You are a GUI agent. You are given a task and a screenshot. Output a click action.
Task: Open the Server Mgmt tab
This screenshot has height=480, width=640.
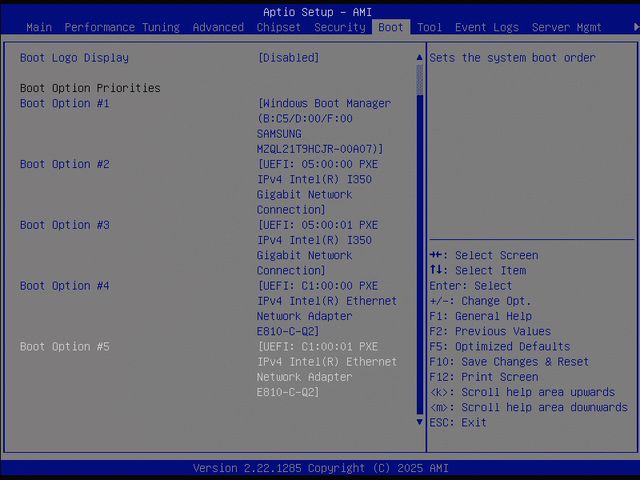click(x=567, y=27)
